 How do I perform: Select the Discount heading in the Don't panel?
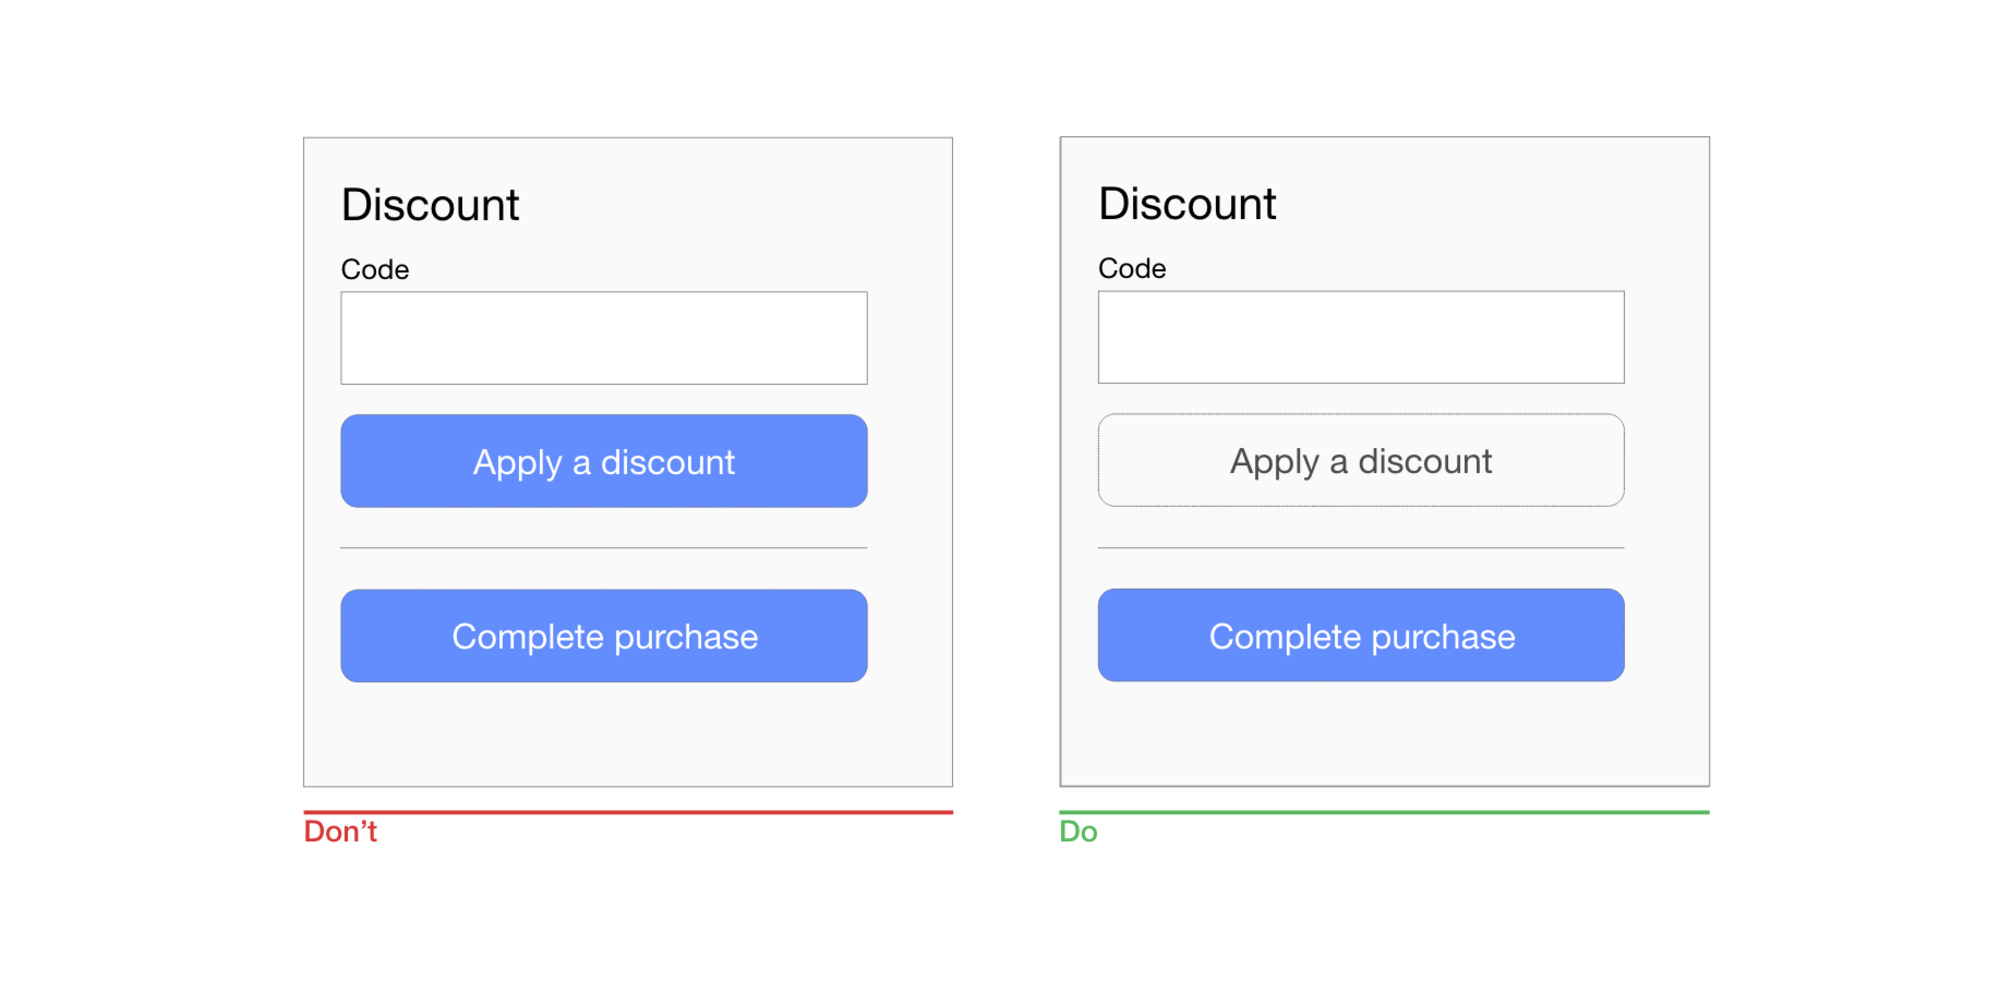430,205
